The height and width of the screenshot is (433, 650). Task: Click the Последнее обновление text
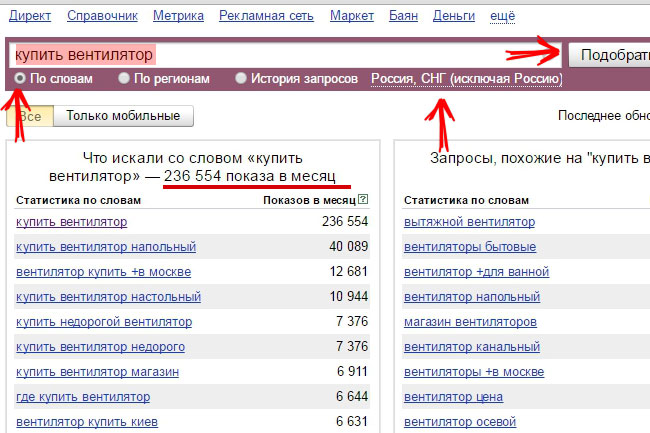[x=604, y=115]
